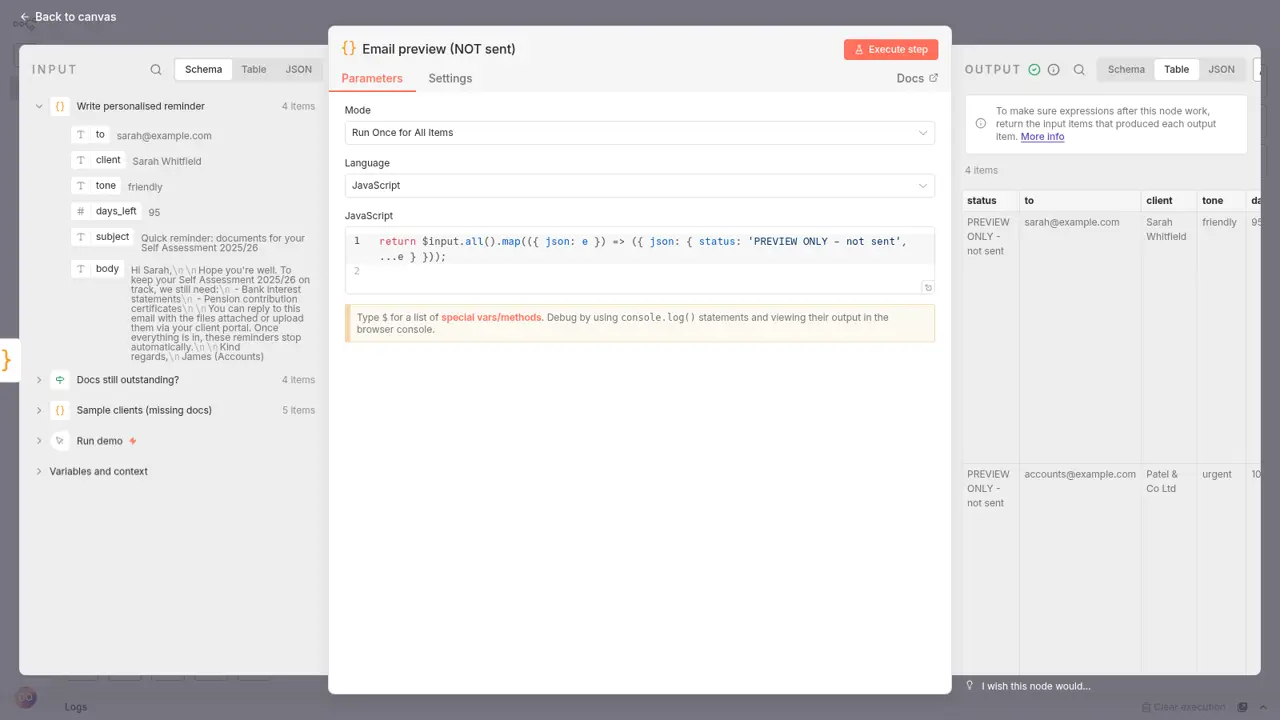Click the Docs still outstanding node icon
This screenshot has width=1280, height=720.
click(60, 380)
